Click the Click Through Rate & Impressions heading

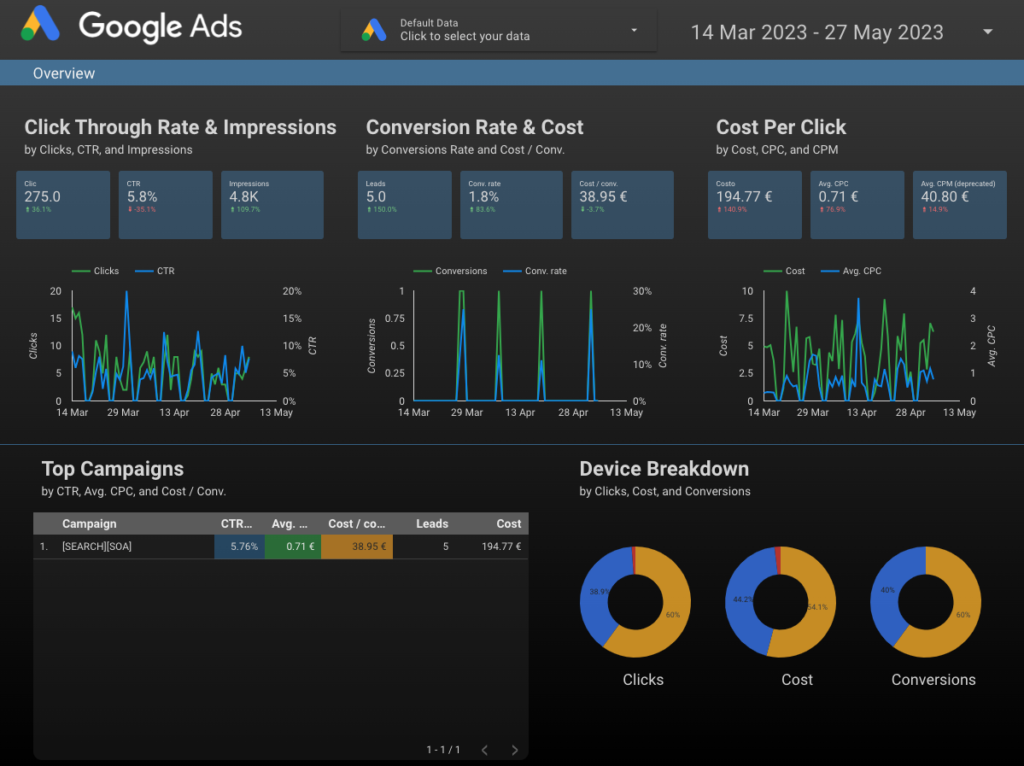180,127
